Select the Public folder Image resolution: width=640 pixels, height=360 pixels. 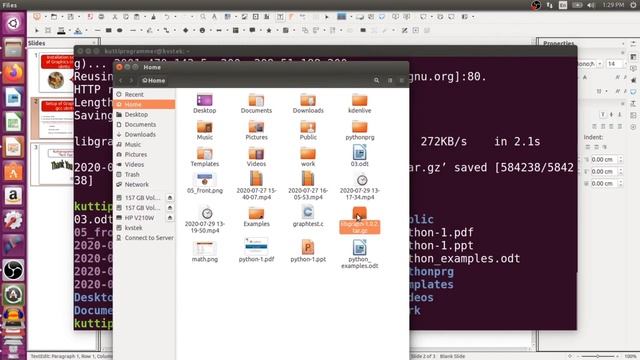pos(308,130)
